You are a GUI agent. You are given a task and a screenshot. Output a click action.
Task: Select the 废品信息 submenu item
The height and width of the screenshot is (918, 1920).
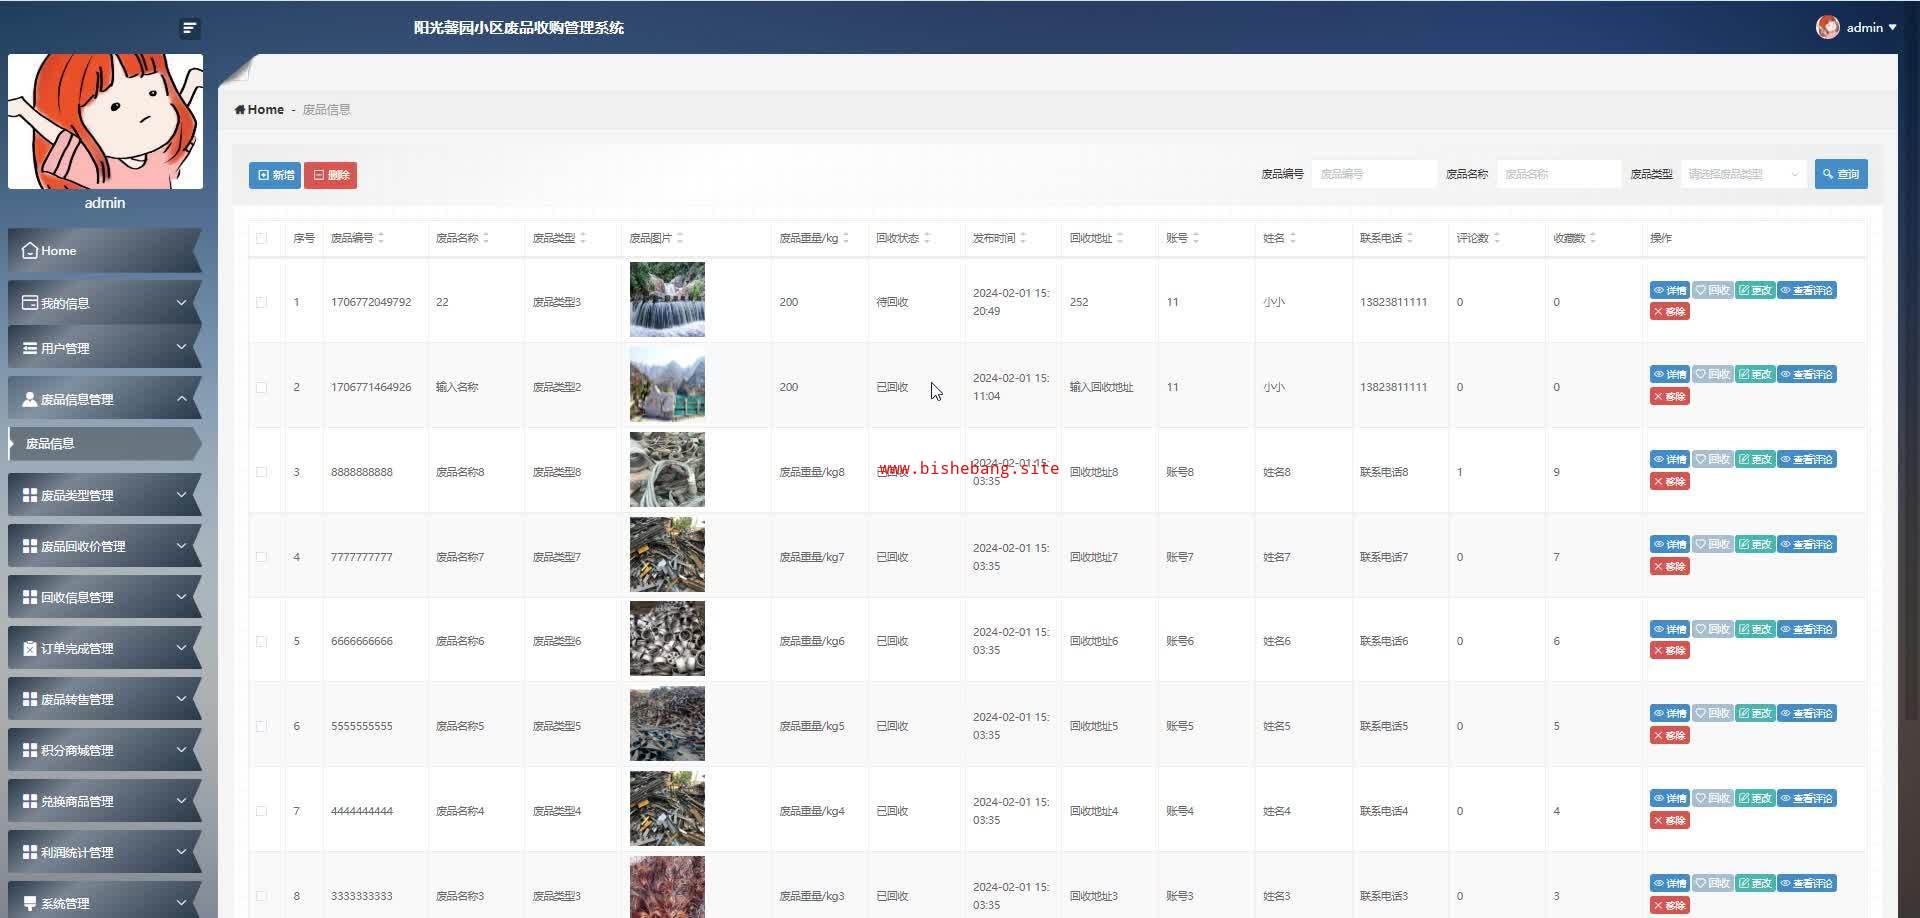pos(50,443)
